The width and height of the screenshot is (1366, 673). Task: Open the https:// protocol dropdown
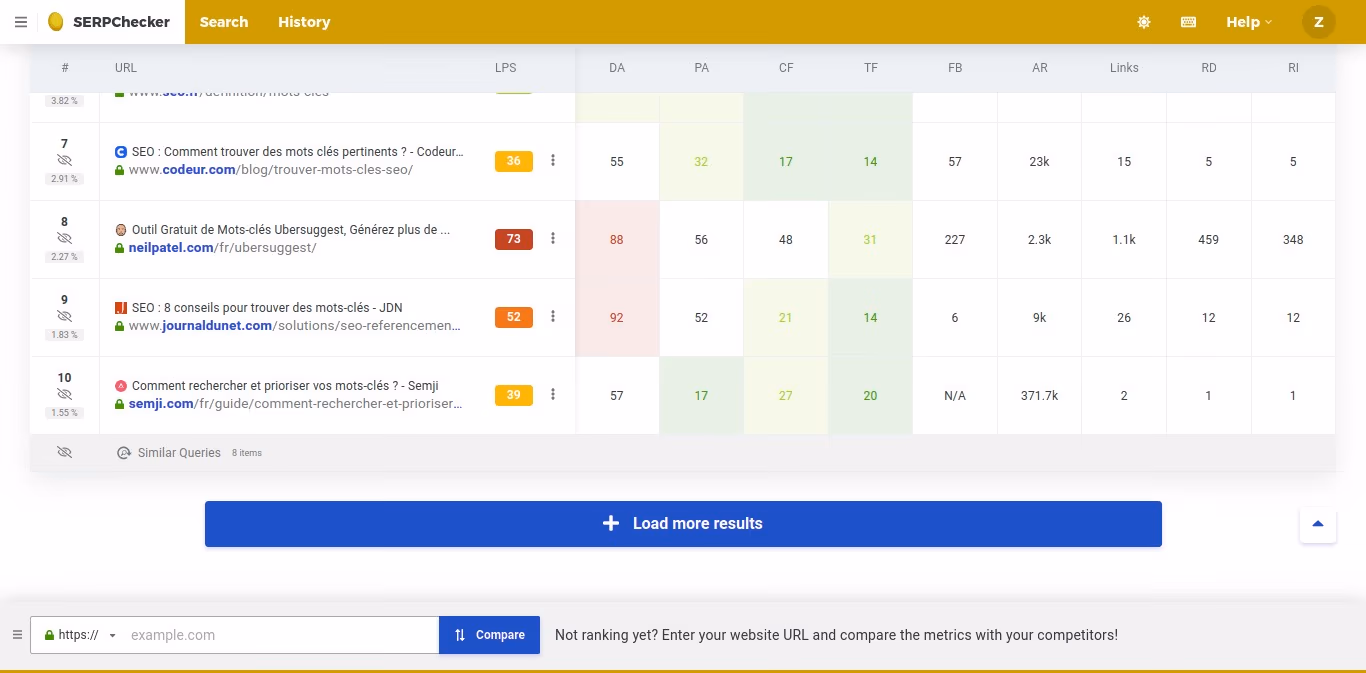pyautogui.click(x=81, y=635)
